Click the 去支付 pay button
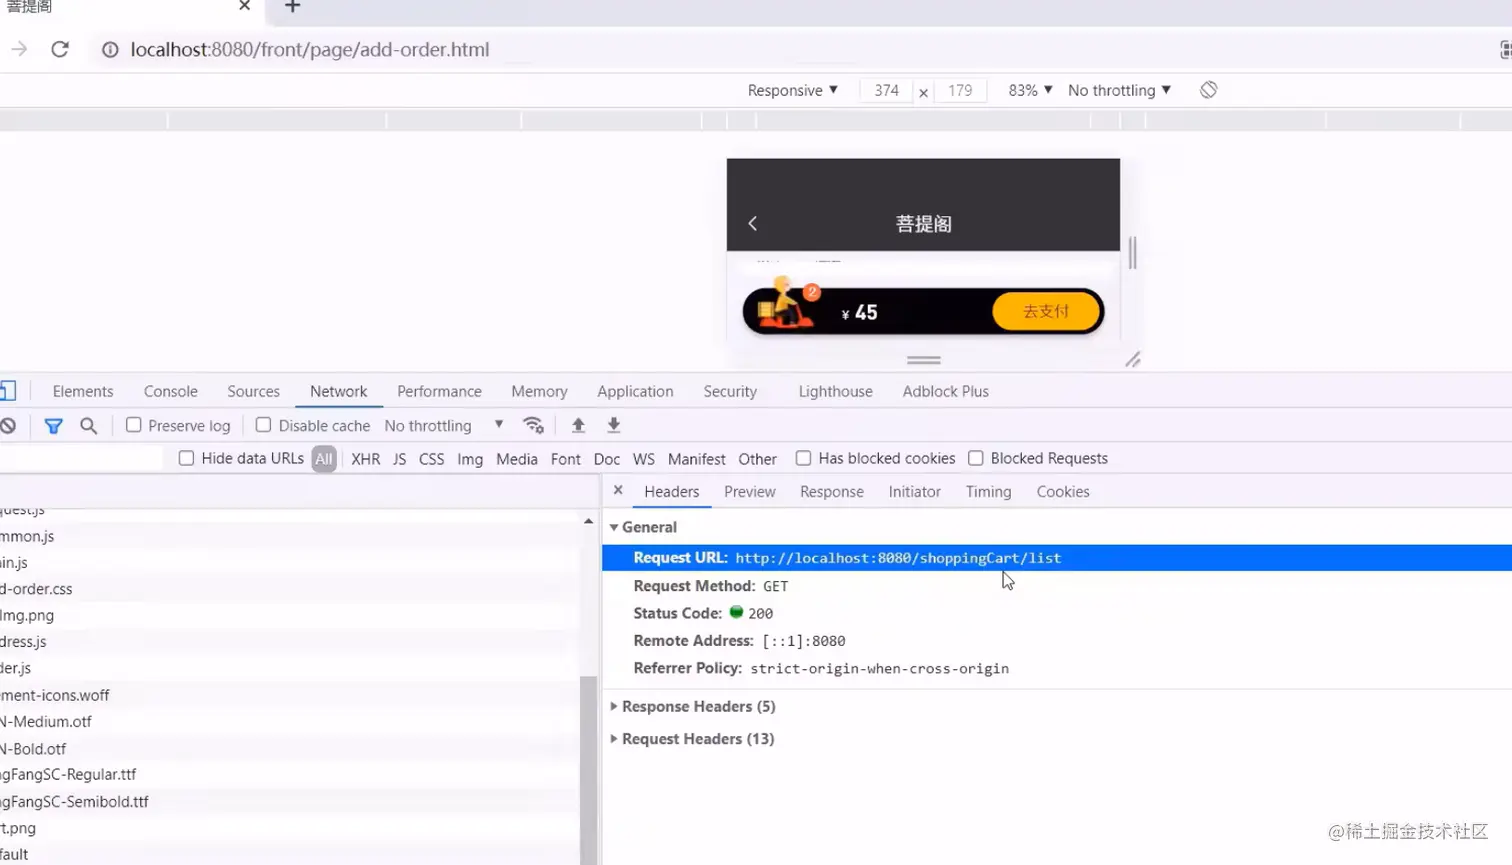The image size is (1512, 865). (x=1046, y=311)
